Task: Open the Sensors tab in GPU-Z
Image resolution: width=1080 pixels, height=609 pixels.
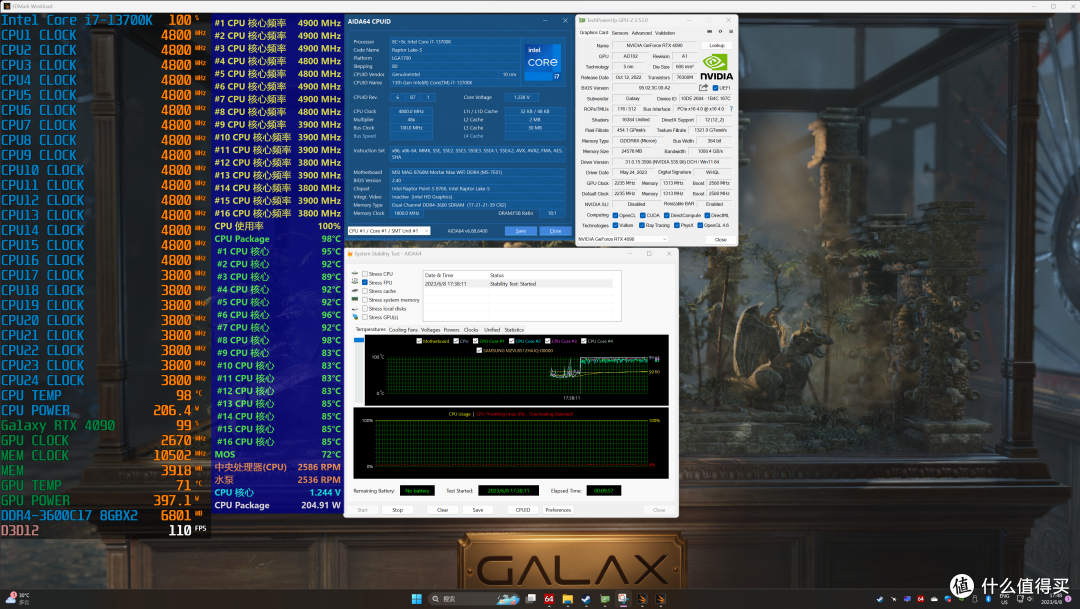Action: coord(620,32)
